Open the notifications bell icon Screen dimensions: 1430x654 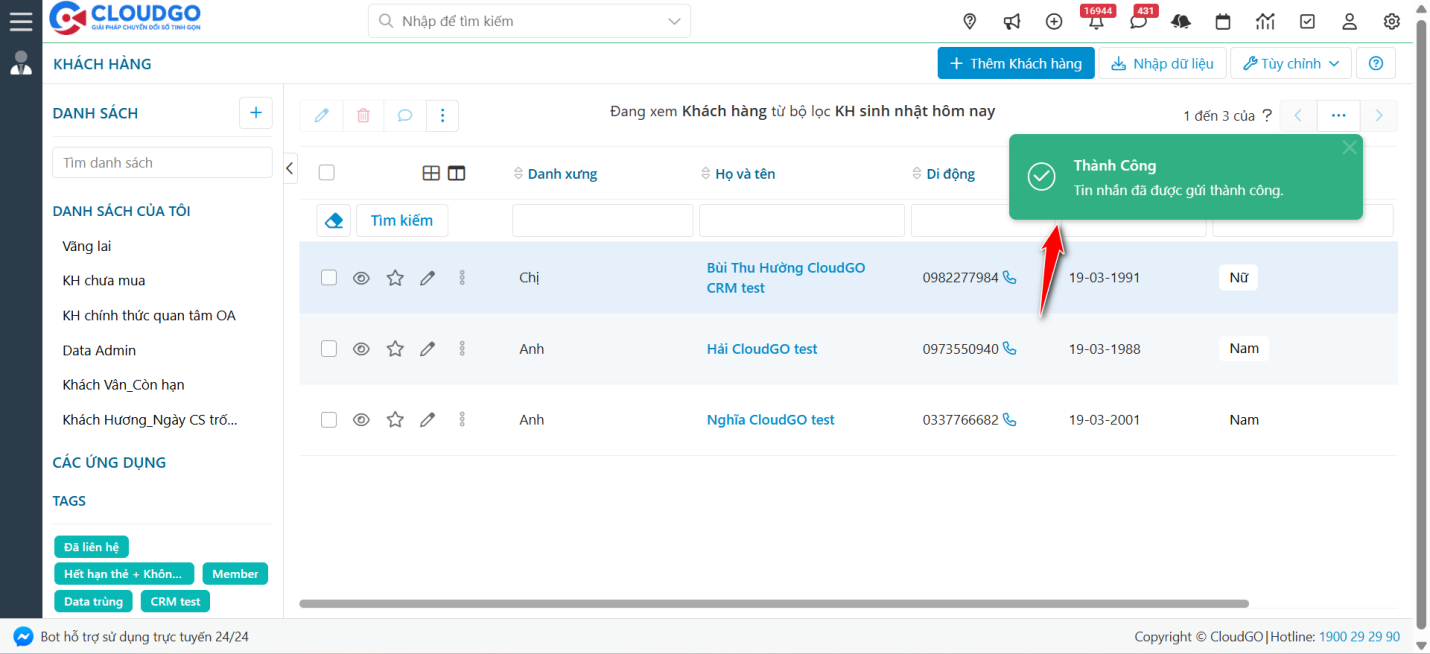1096,20
